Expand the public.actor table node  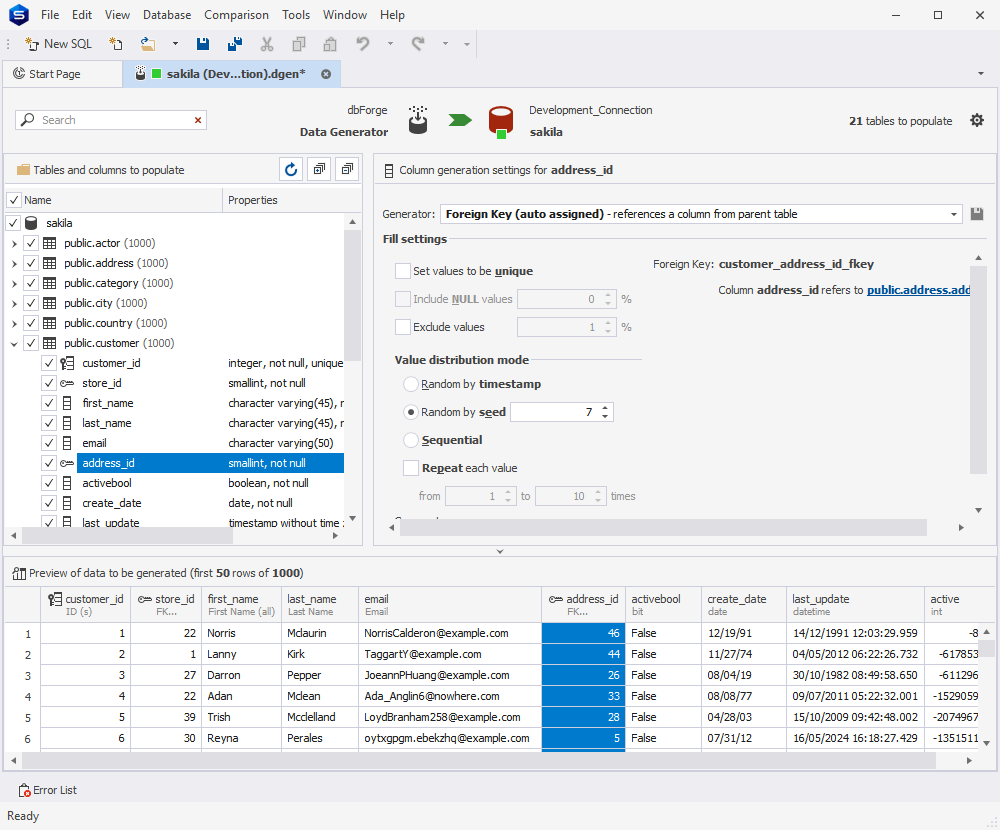coord(14,243)
